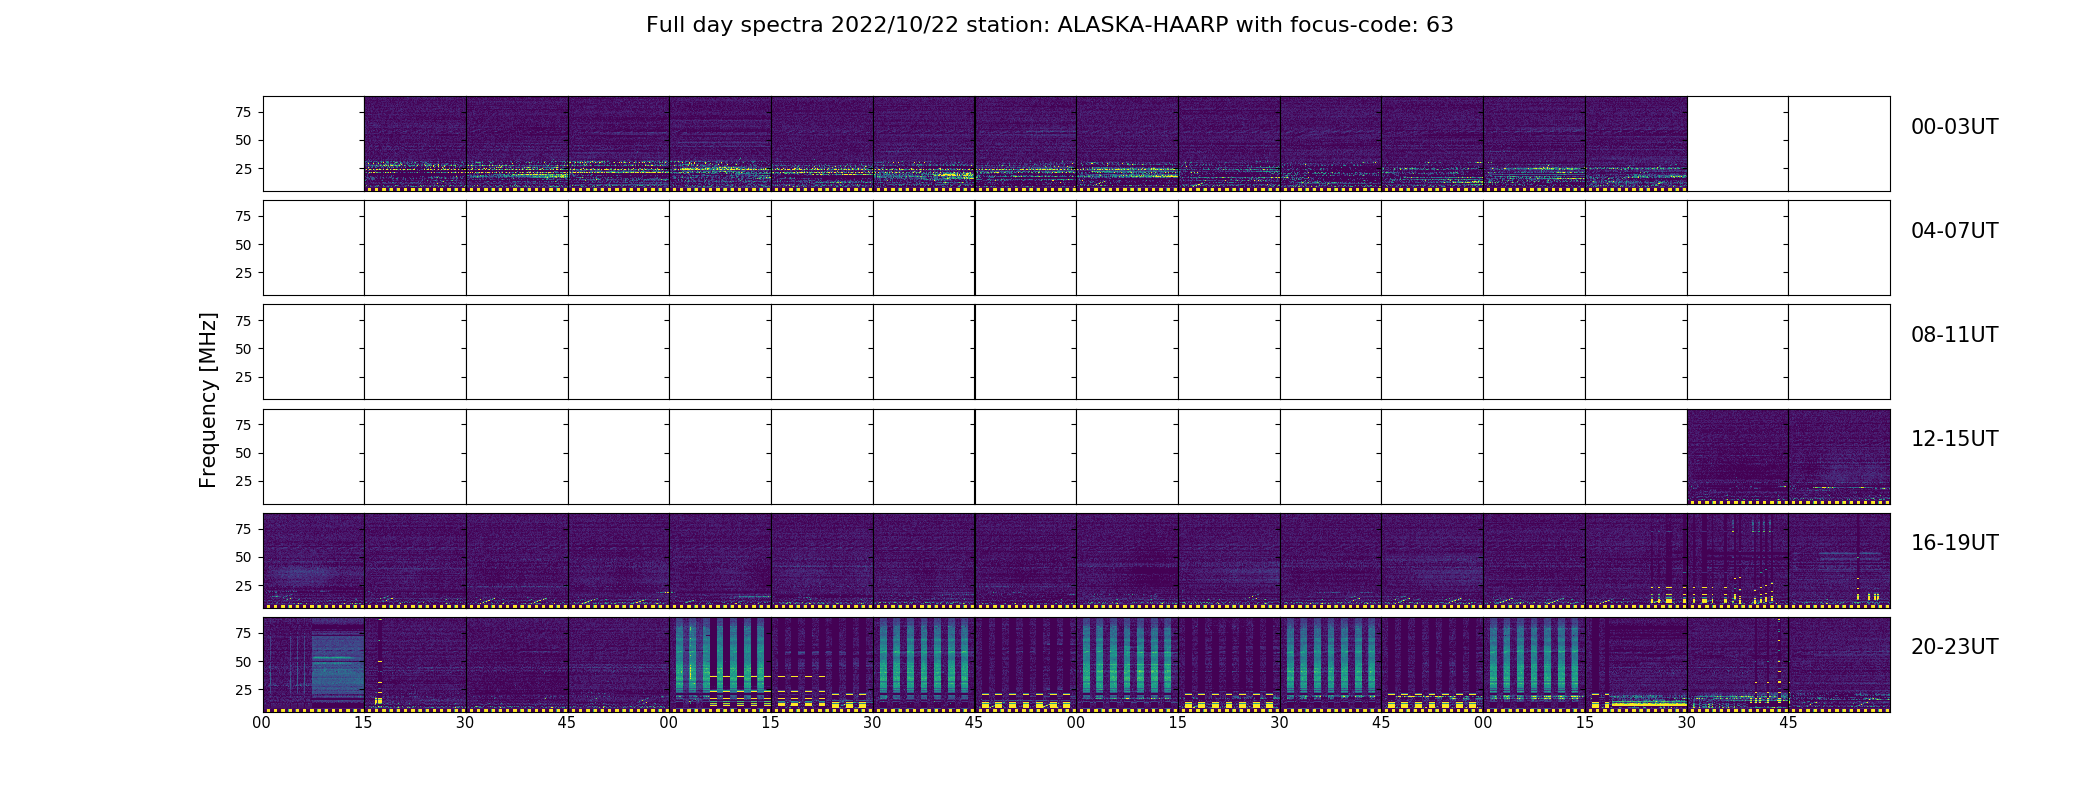
Task: Click the 75 tick label of the 16-19UT row
Action: 243,529
